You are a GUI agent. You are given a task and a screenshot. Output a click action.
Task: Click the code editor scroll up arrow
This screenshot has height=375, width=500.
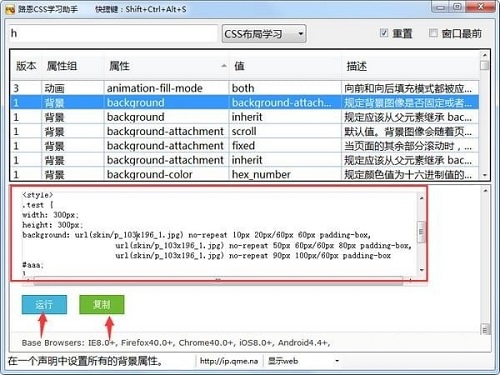(421, 198)
